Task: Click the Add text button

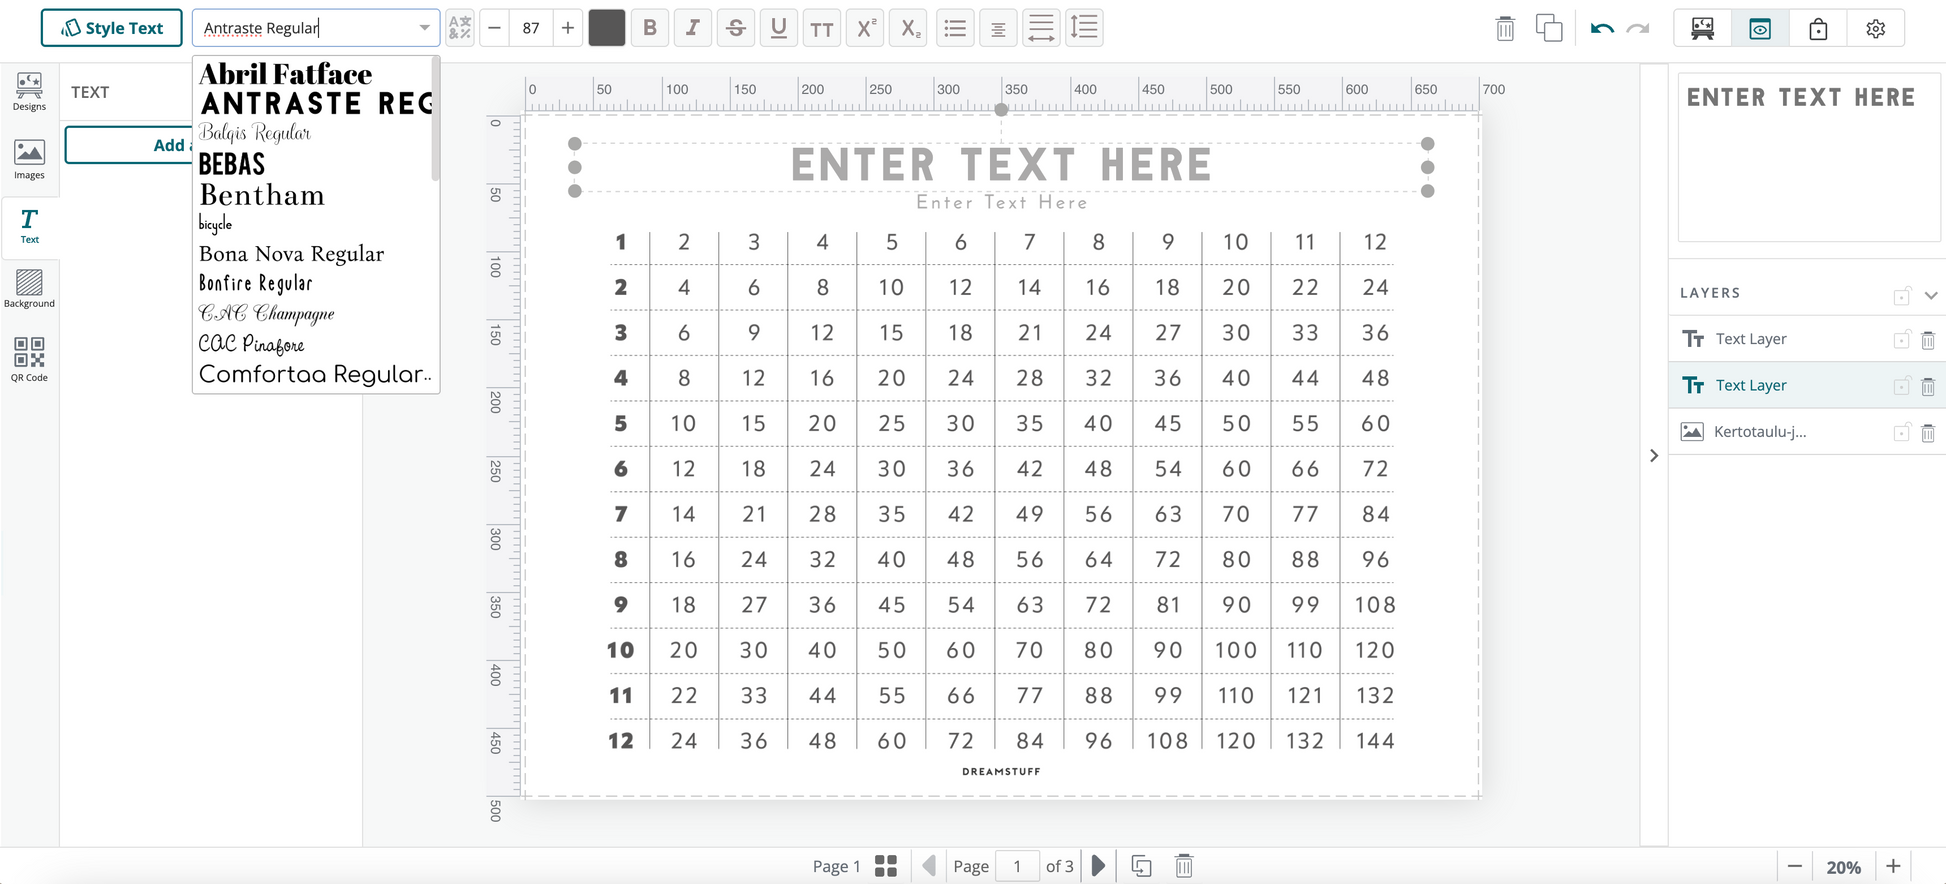Action: [x=128, y=145]
